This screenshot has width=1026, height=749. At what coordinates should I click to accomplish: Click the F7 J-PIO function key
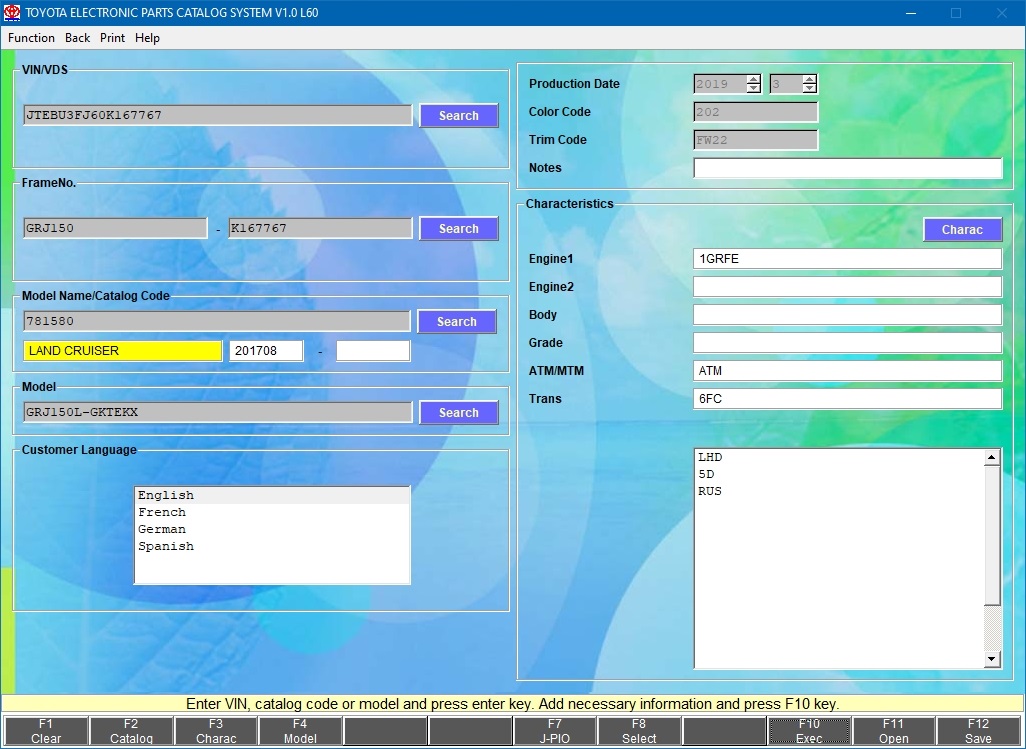(554, 731)
